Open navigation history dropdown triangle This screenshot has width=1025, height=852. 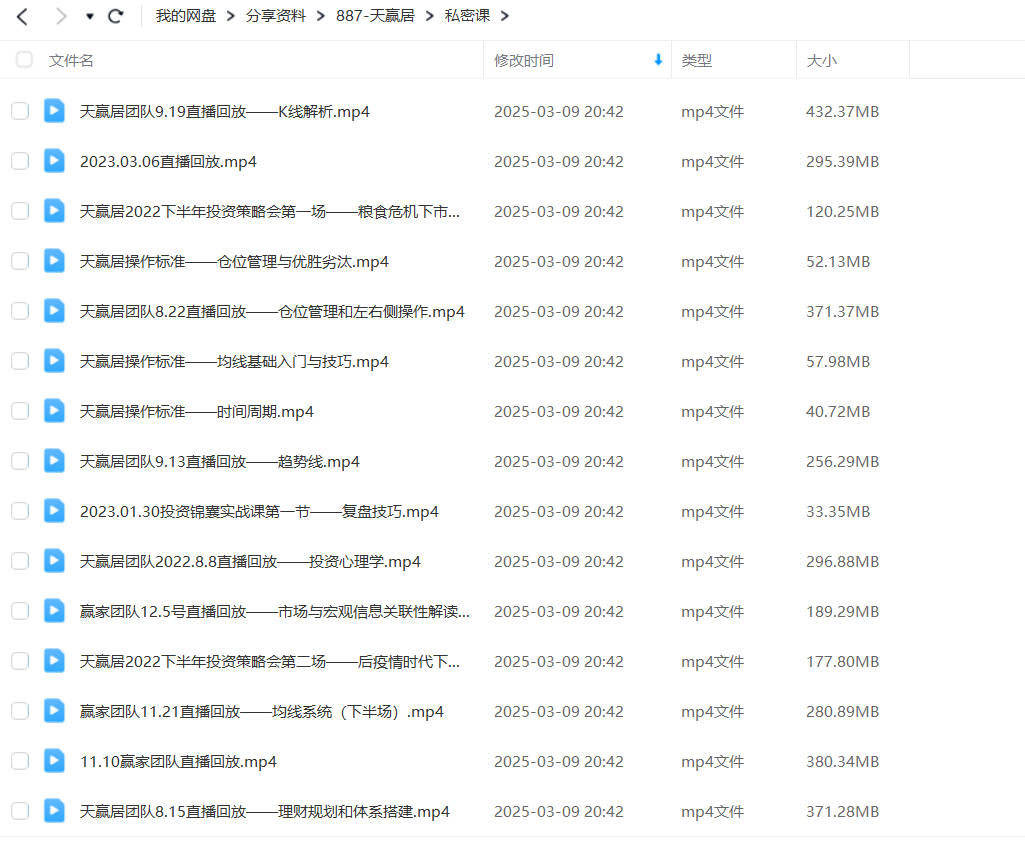point(90,16)
